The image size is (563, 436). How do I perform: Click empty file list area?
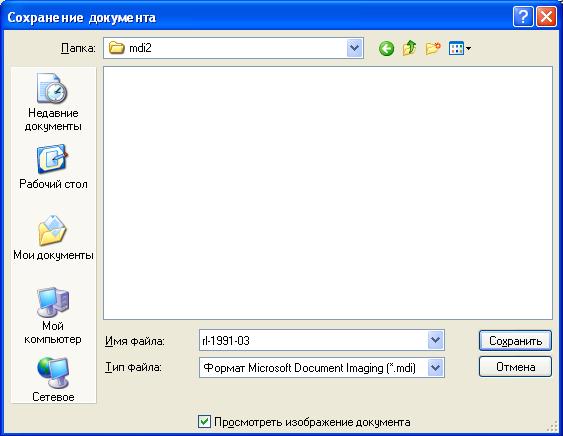click(x=327, y=193)
